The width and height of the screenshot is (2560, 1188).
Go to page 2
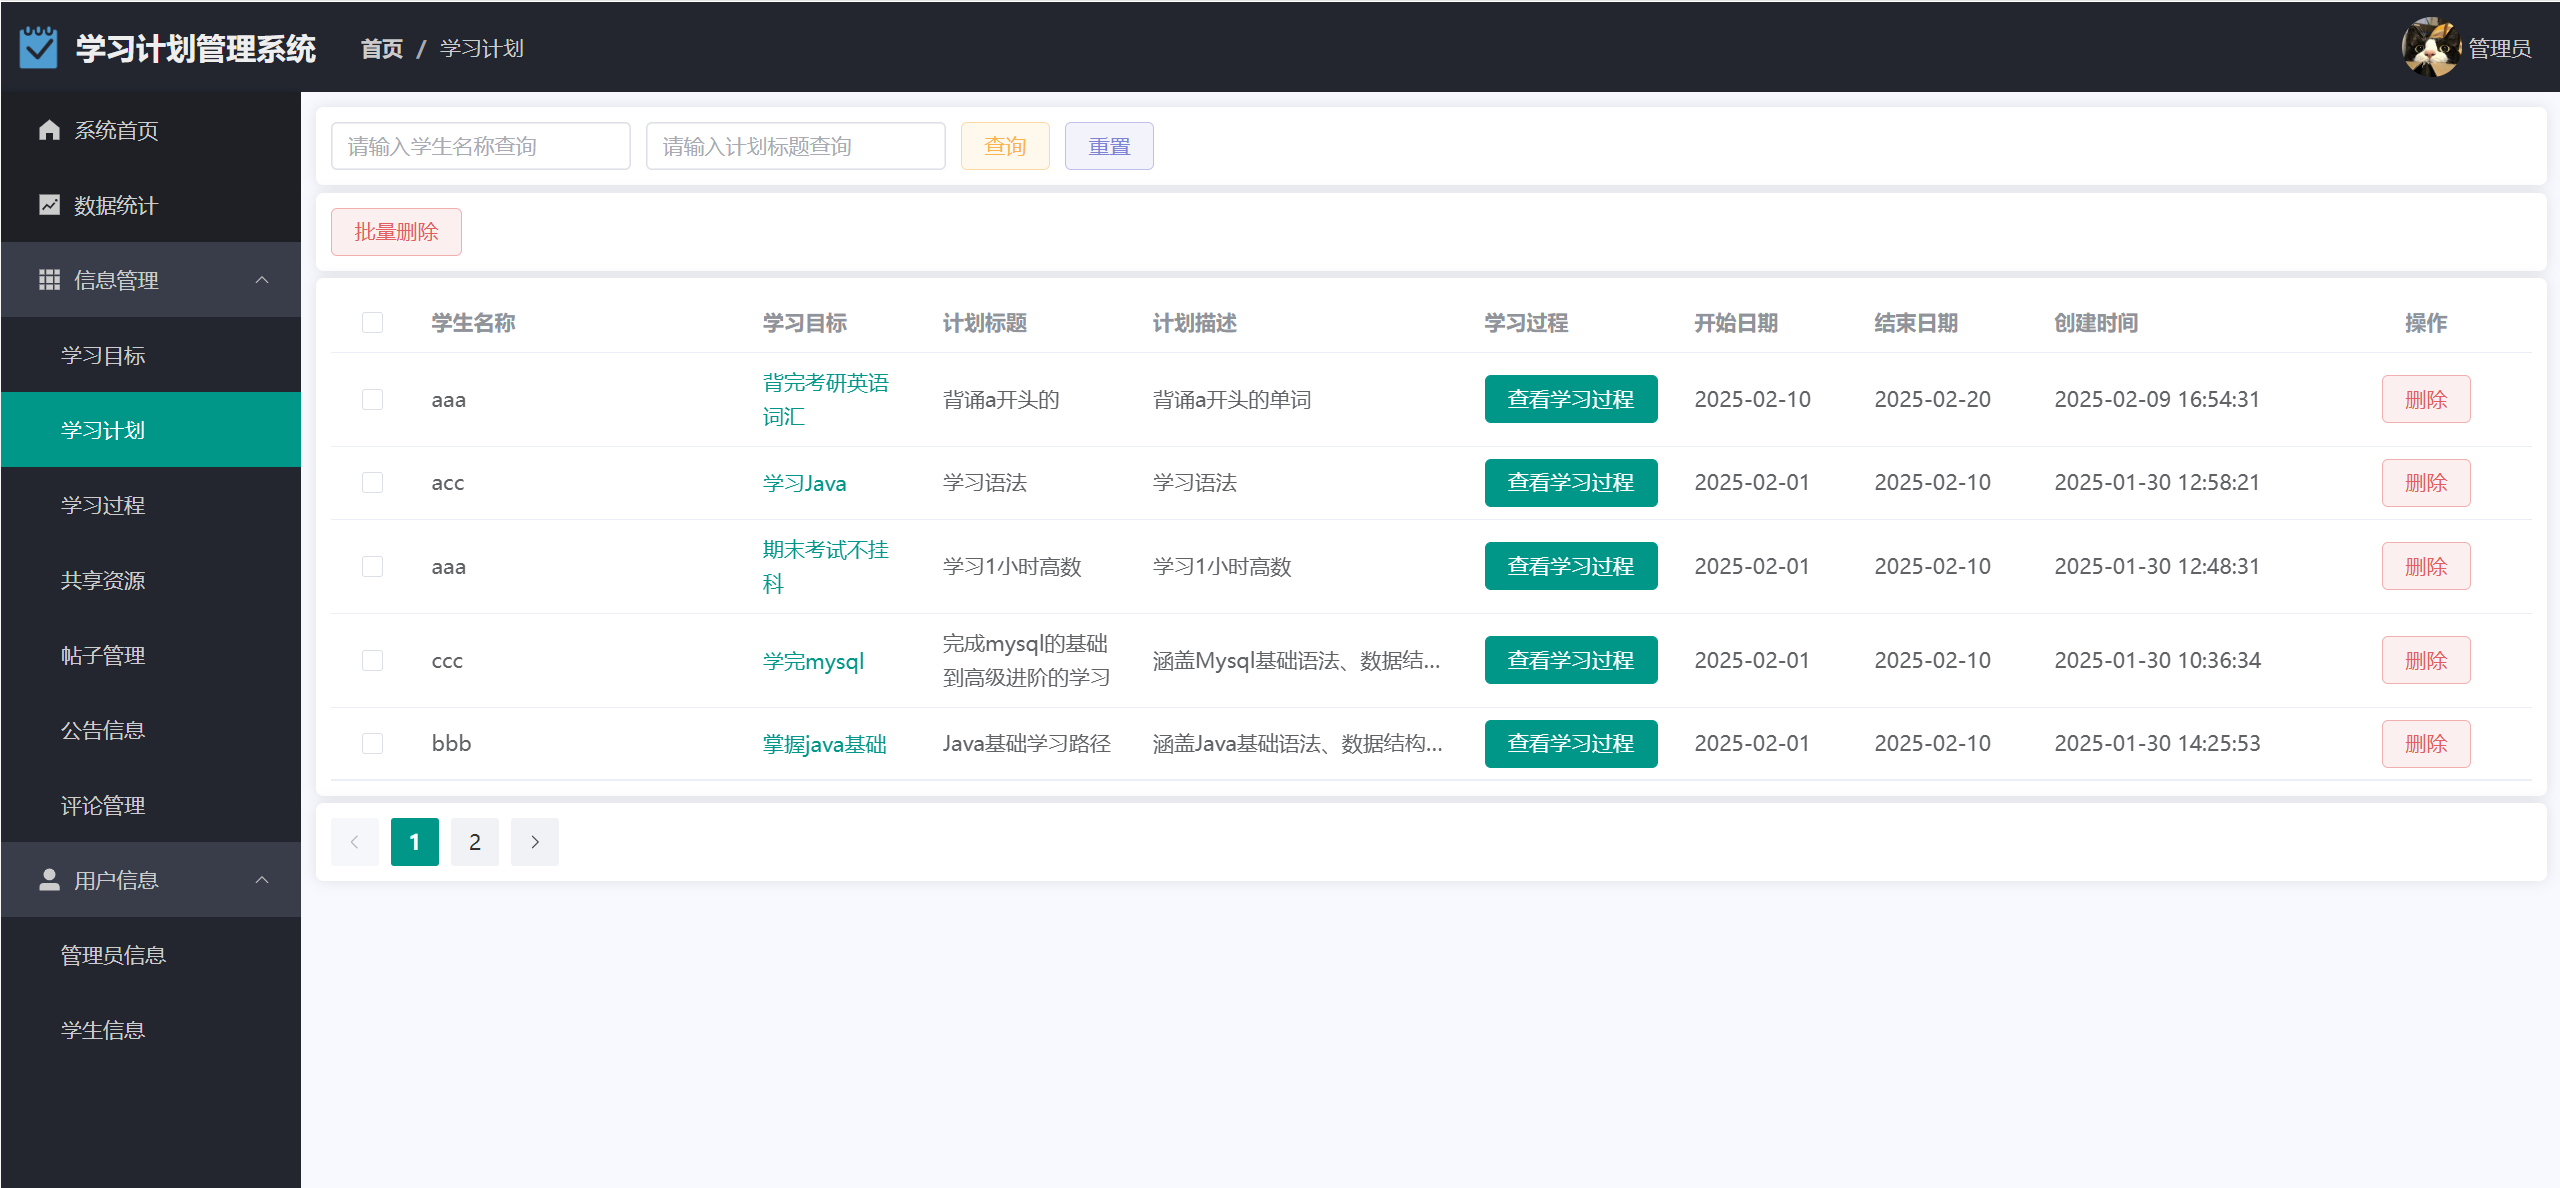[x=475, y=842]
